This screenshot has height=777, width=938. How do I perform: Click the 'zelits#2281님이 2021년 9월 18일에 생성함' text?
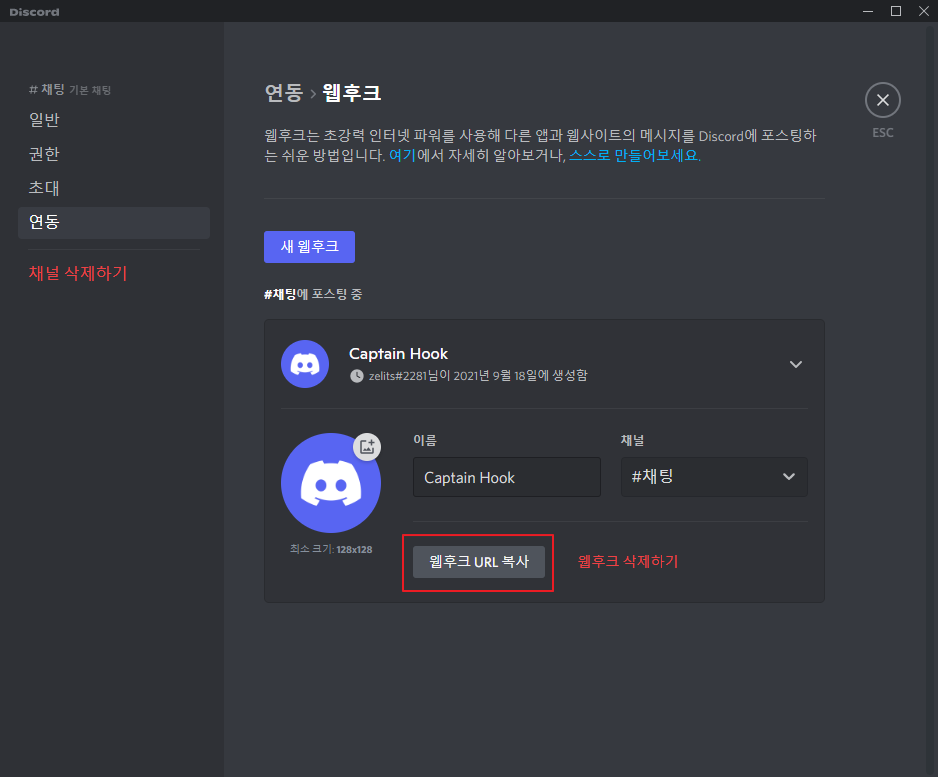[478, 376]
